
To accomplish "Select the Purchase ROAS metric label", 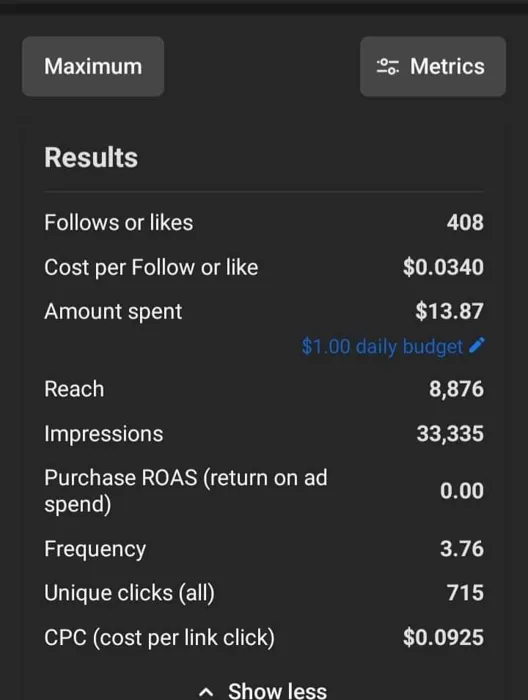I will [186, 491].
